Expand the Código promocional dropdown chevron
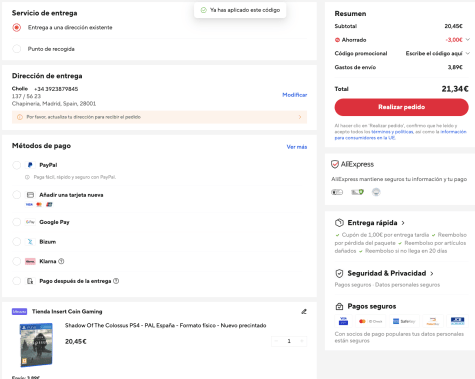 [467, 53]
